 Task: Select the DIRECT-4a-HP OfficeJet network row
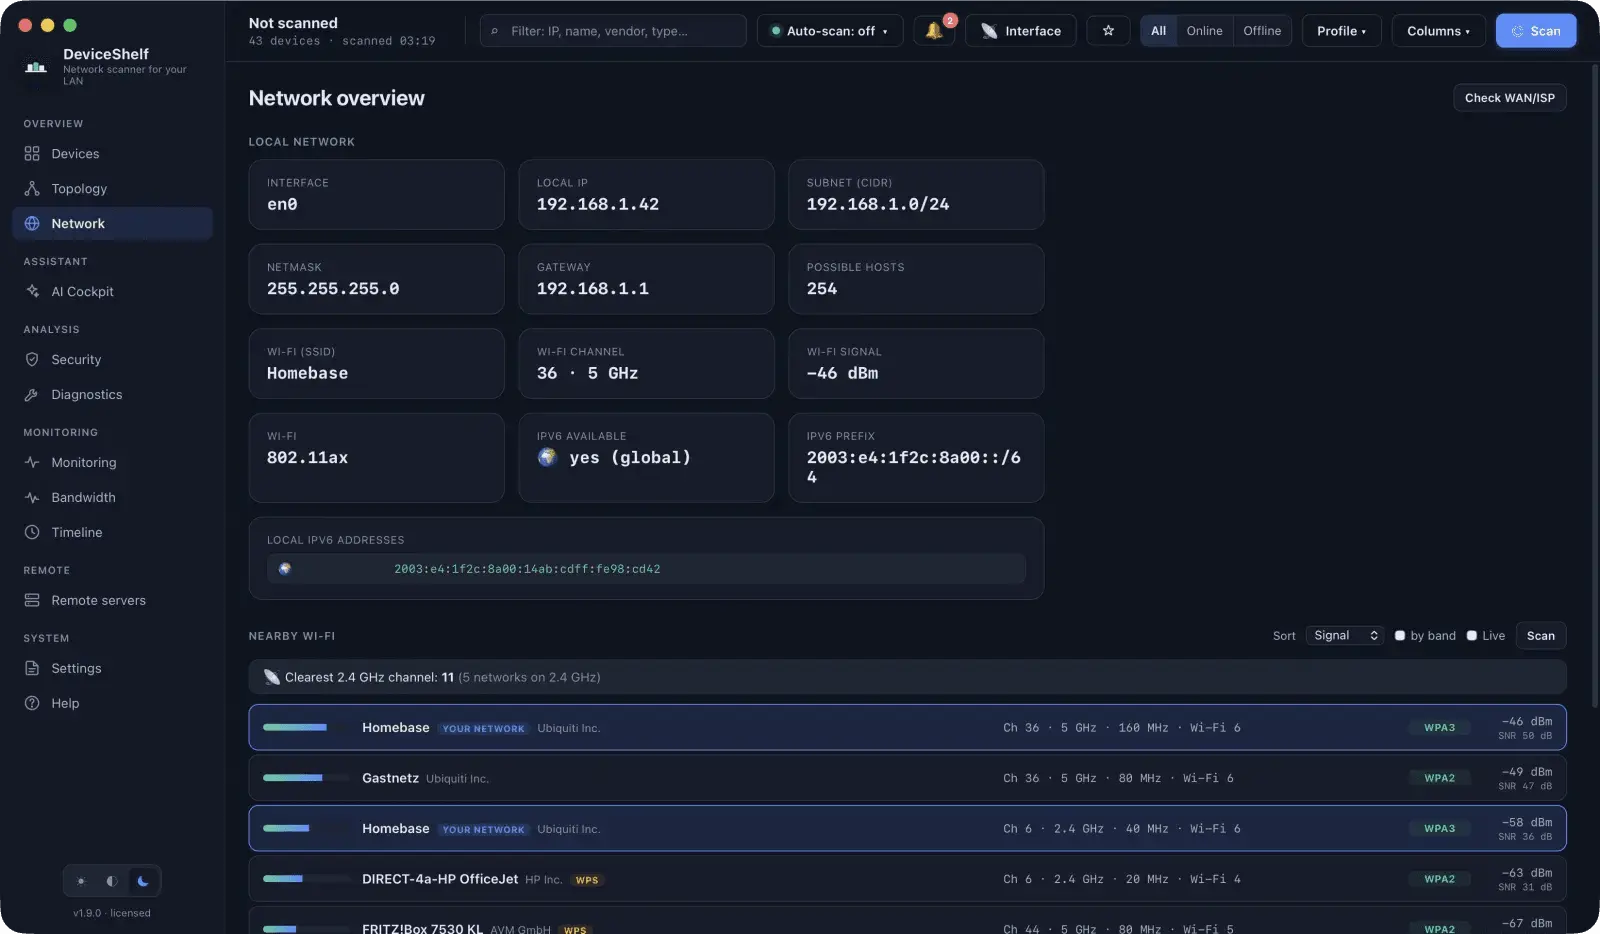pyautogui.click(x=907, y=879)
